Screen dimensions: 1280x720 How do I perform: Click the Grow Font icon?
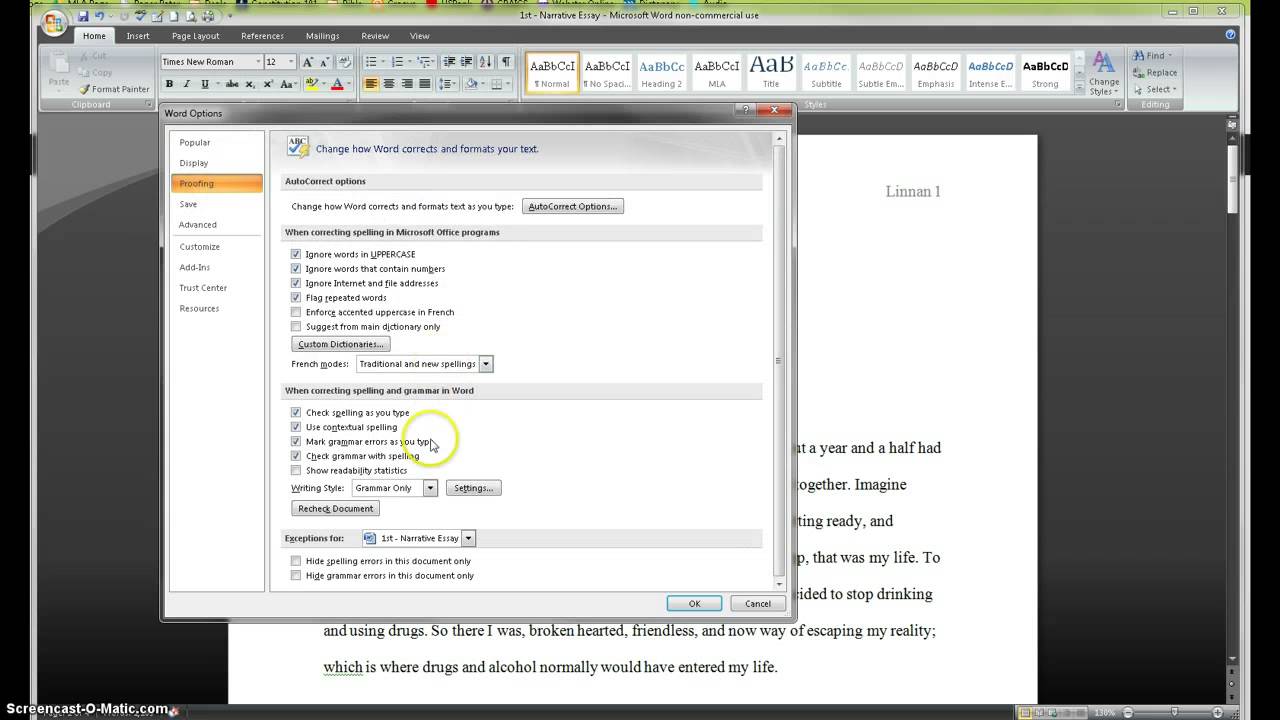[309, 62]
